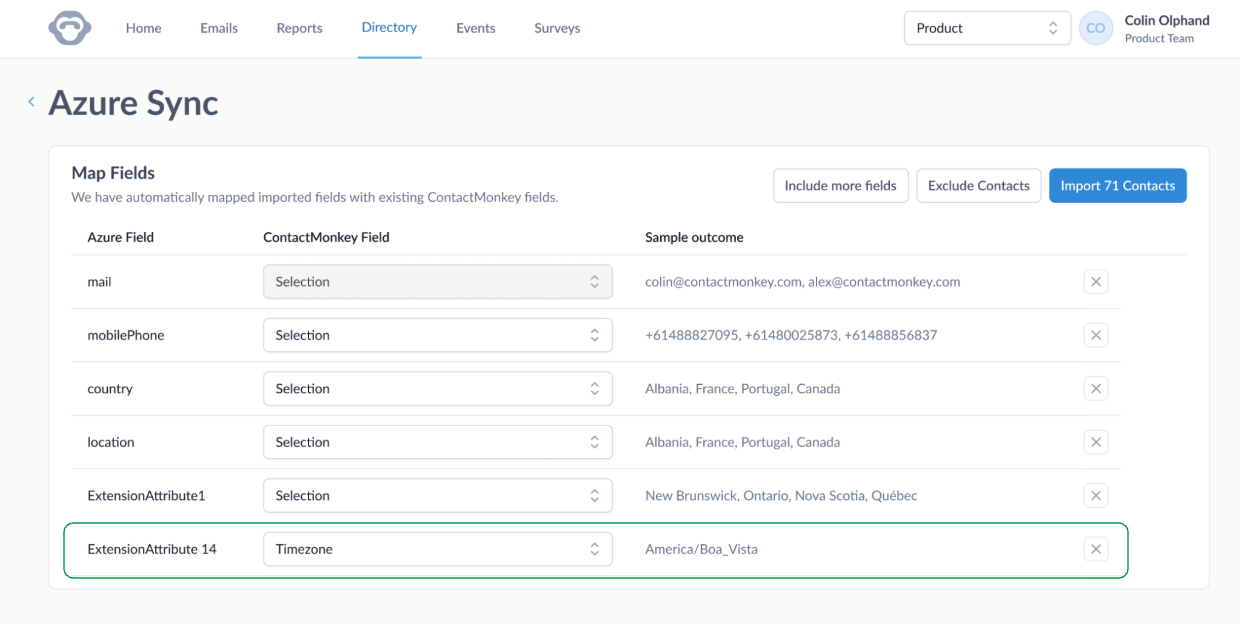Image resolution: width=1240 pixels, height=624 pixels.
Task: Click the Sample outcome column header
Action: point(694,237)
